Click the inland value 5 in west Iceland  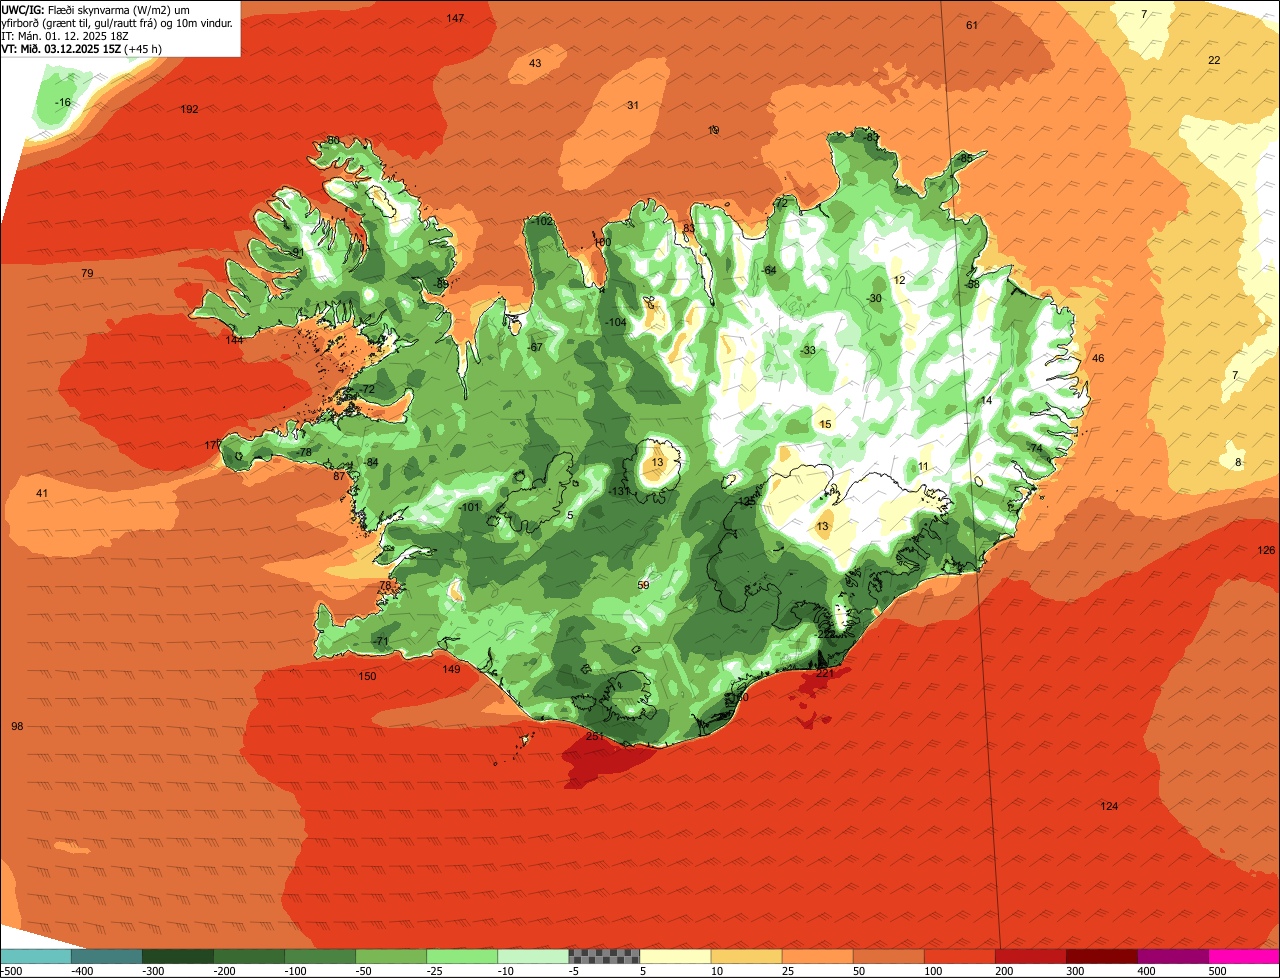(570, 515)
